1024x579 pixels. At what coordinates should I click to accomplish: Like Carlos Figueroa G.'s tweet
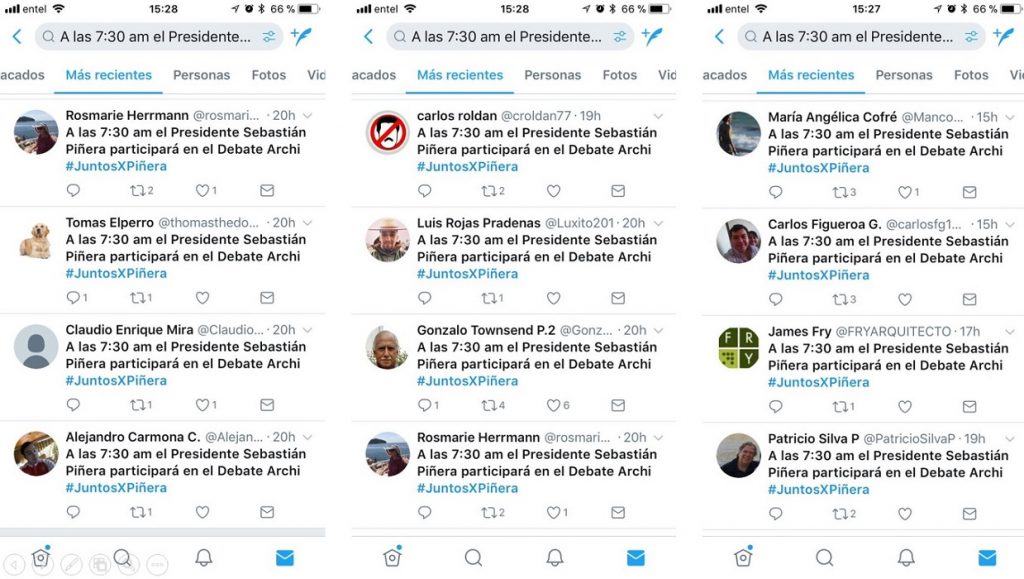pyautogui.click(x=904, y=300)
